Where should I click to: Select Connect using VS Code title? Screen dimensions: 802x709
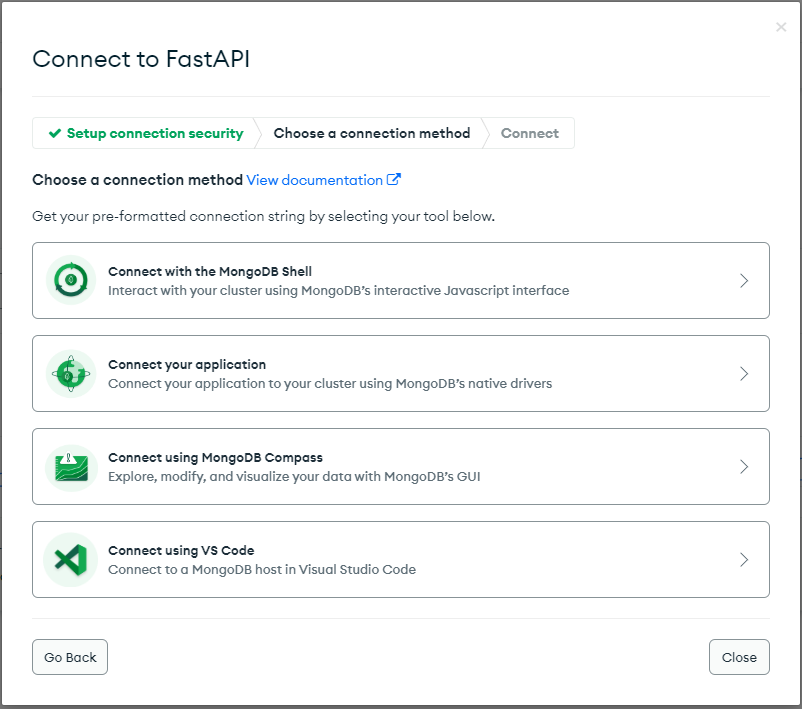[181, 550]
